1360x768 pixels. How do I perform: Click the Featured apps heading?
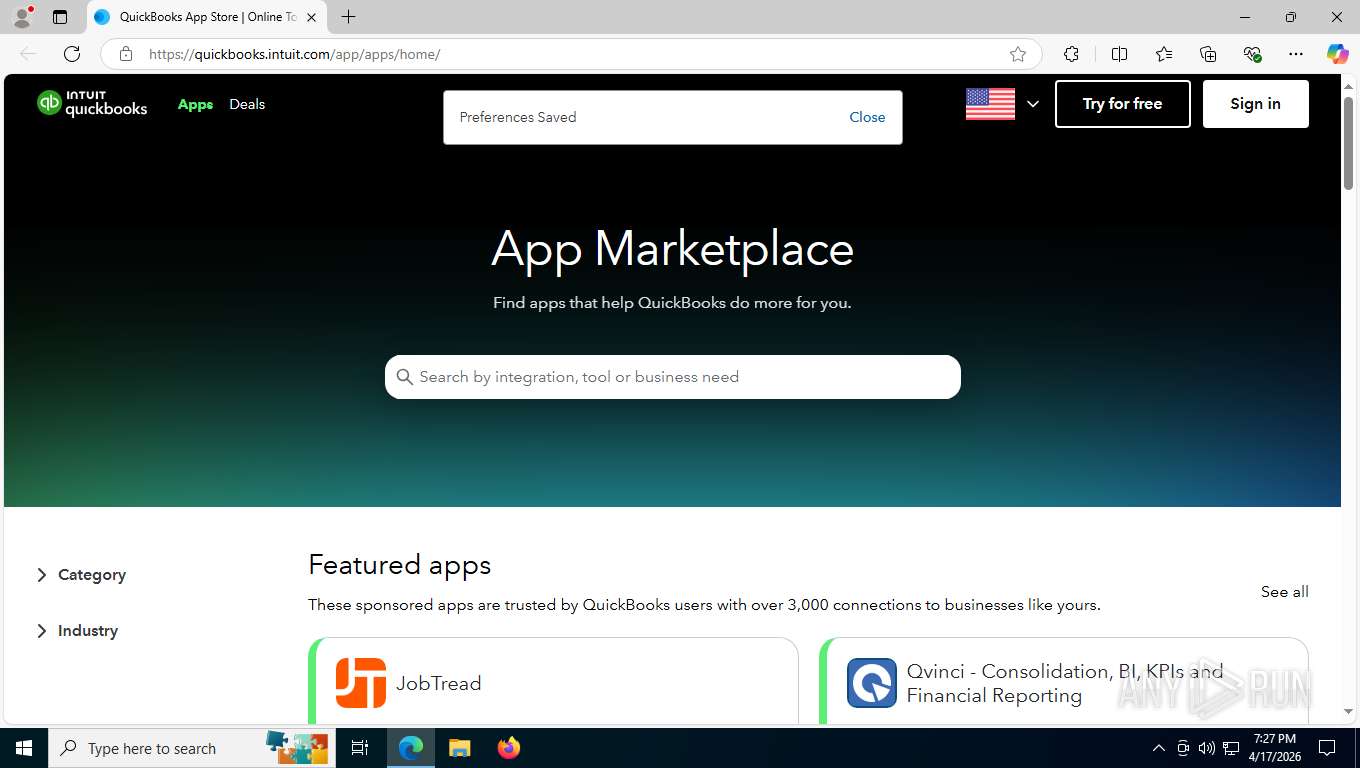(399, 565)
